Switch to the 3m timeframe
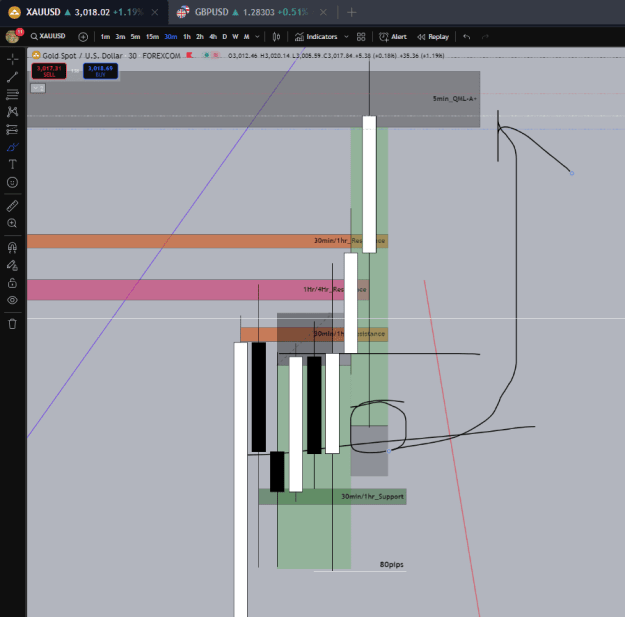The image size is (625, 617). pos(120,37)
